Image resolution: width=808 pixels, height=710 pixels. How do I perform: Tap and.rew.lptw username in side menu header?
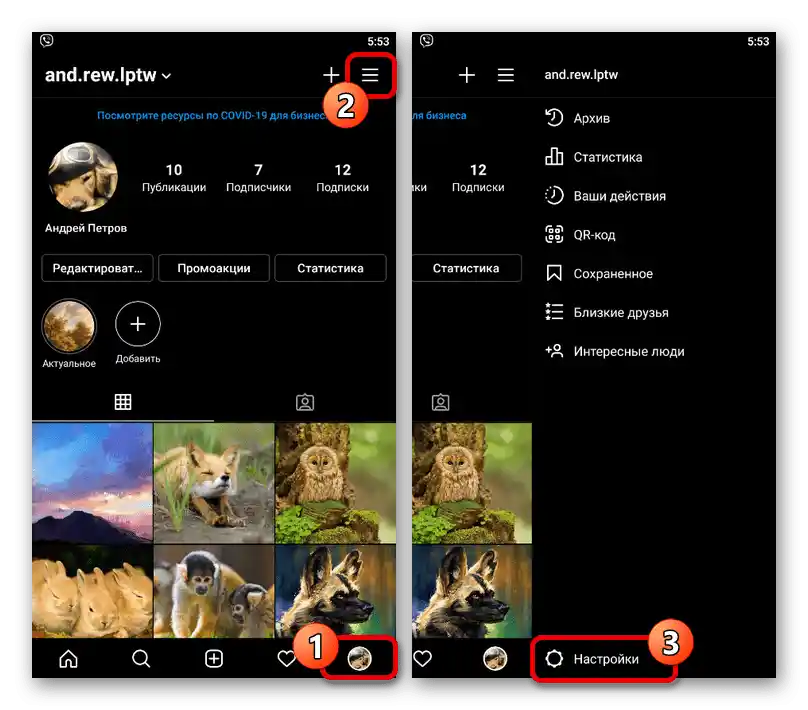point(581,75)
